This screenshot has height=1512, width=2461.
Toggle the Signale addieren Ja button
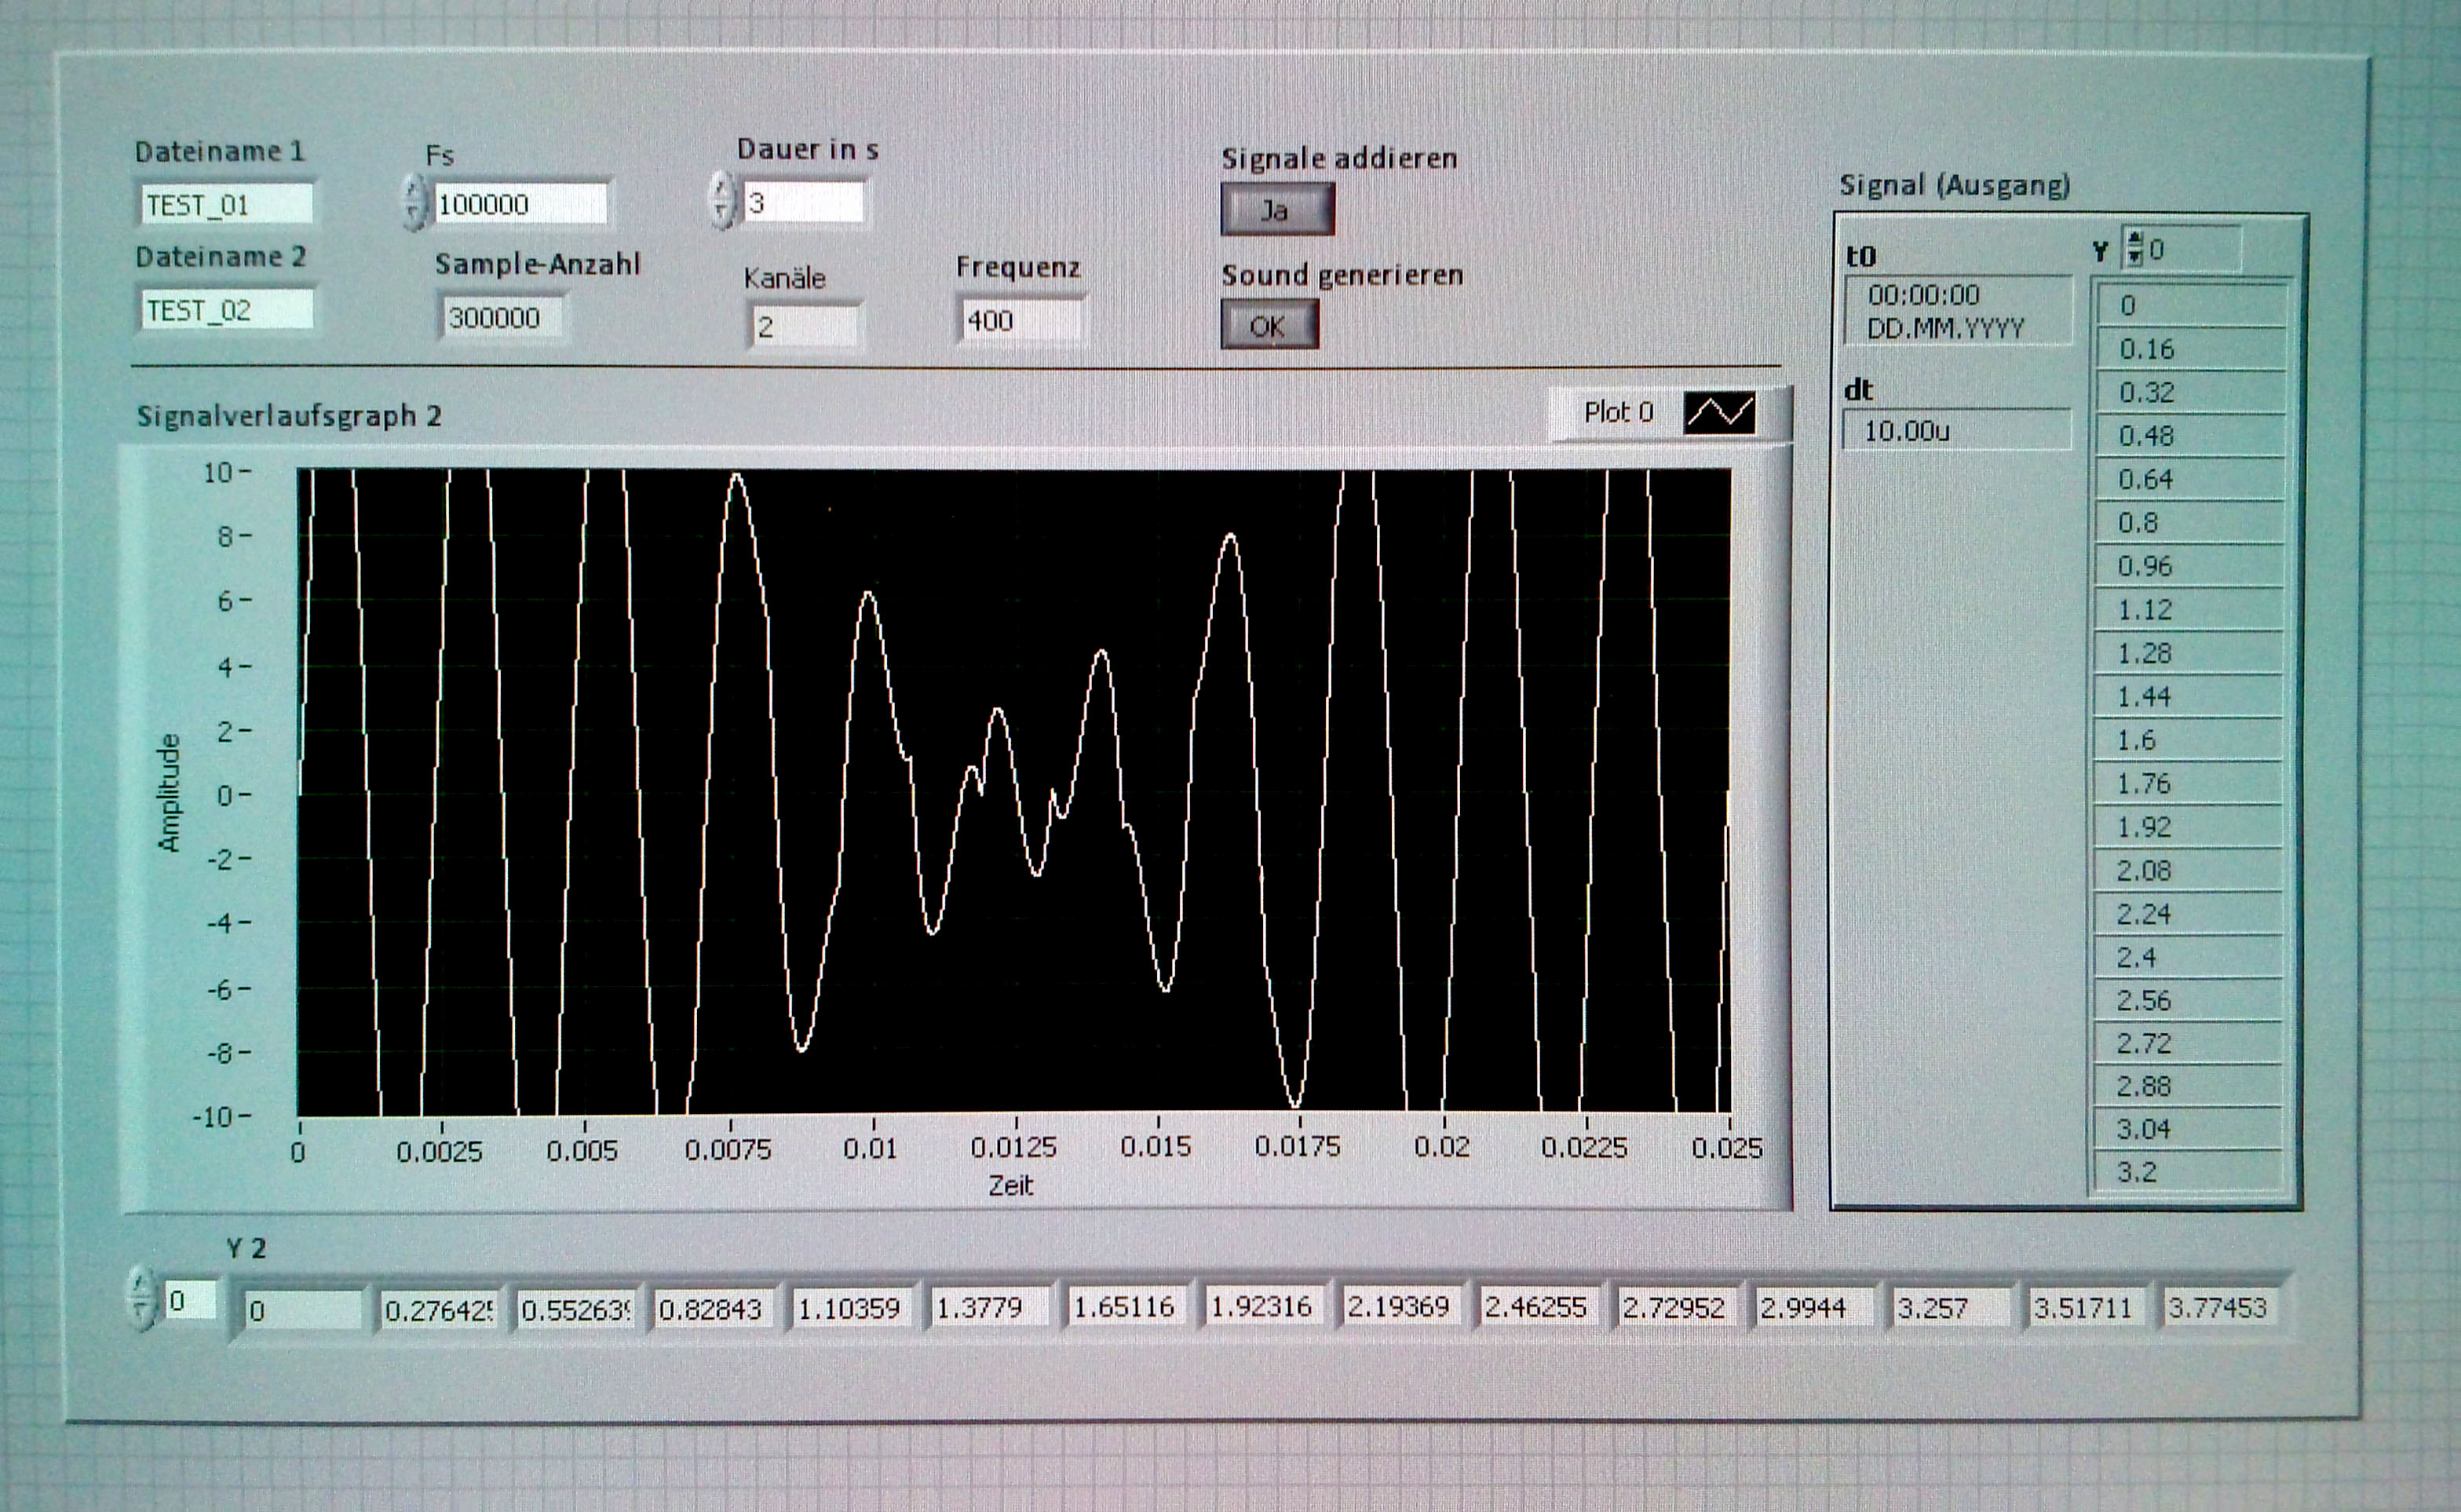click(1276, 211)
